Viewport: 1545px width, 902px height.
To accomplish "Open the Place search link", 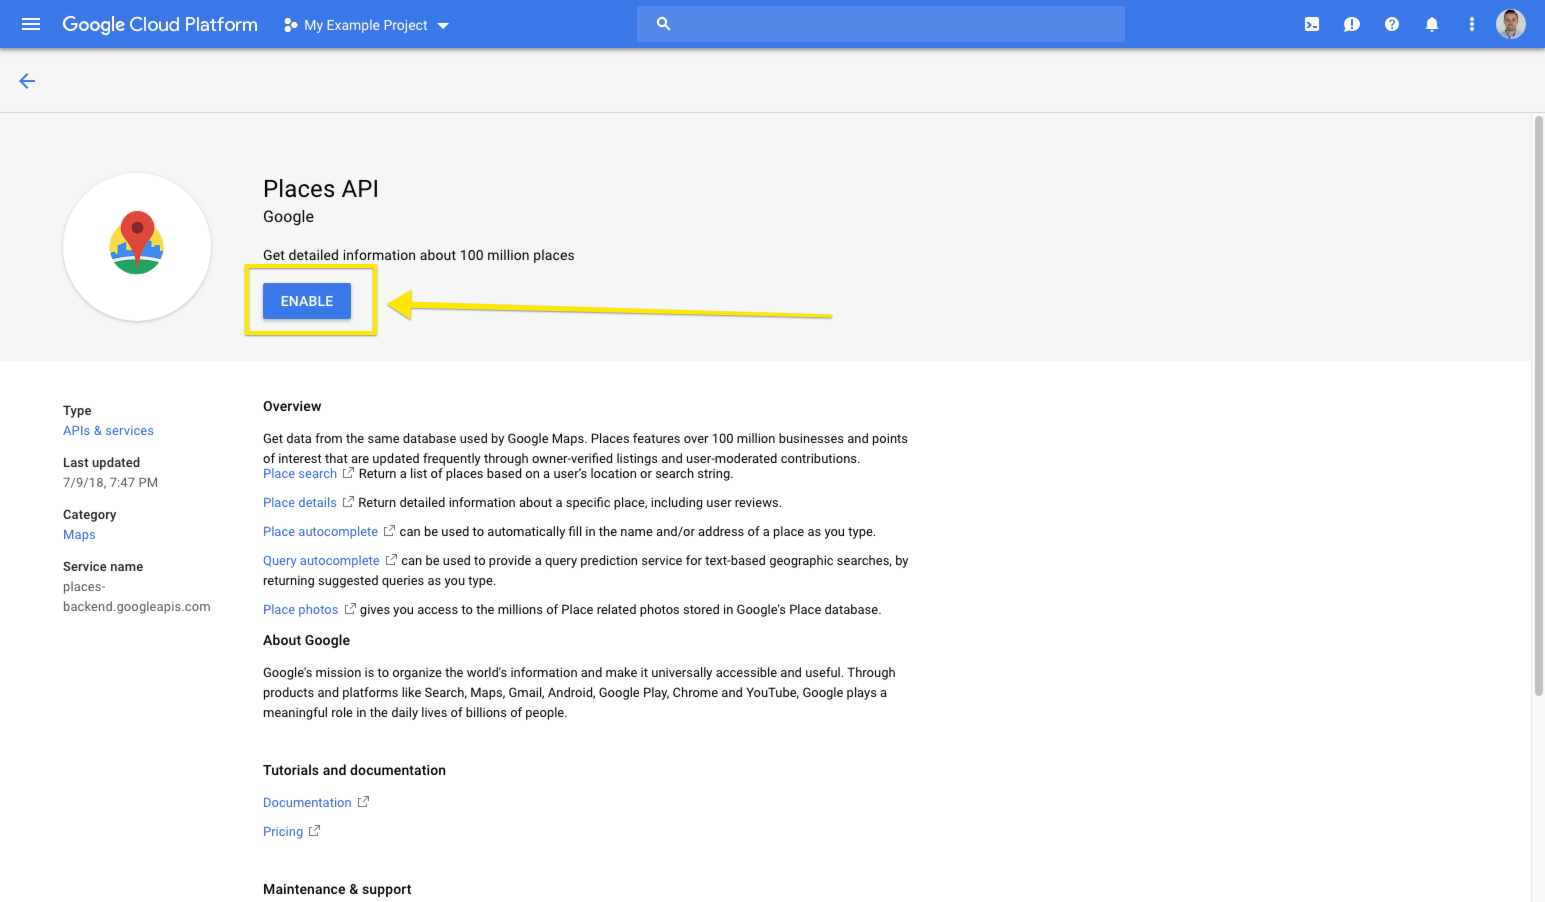I will point(300,474).
